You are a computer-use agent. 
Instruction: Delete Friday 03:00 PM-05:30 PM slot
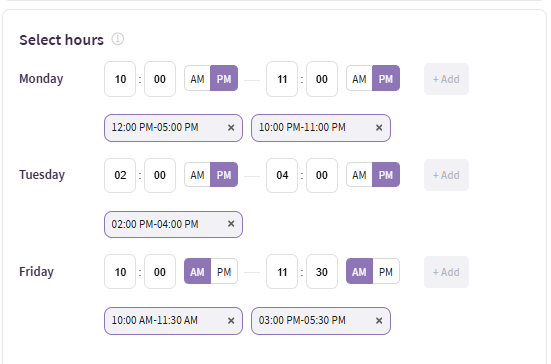coord(379,320)
